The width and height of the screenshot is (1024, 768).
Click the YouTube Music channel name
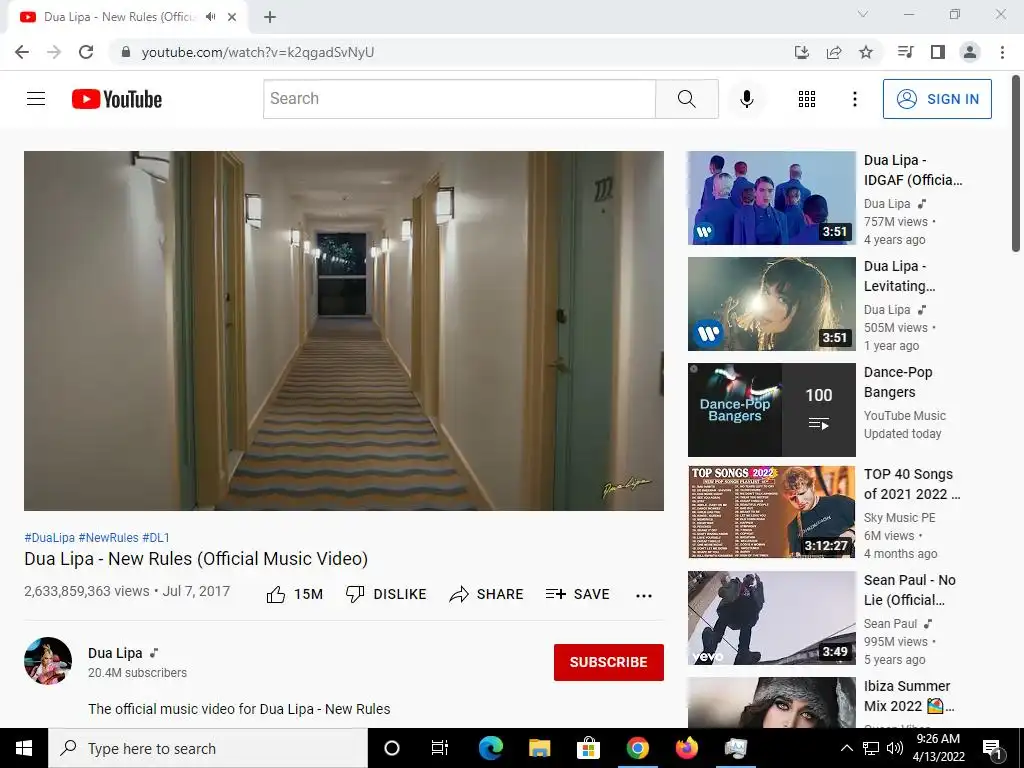904,416
